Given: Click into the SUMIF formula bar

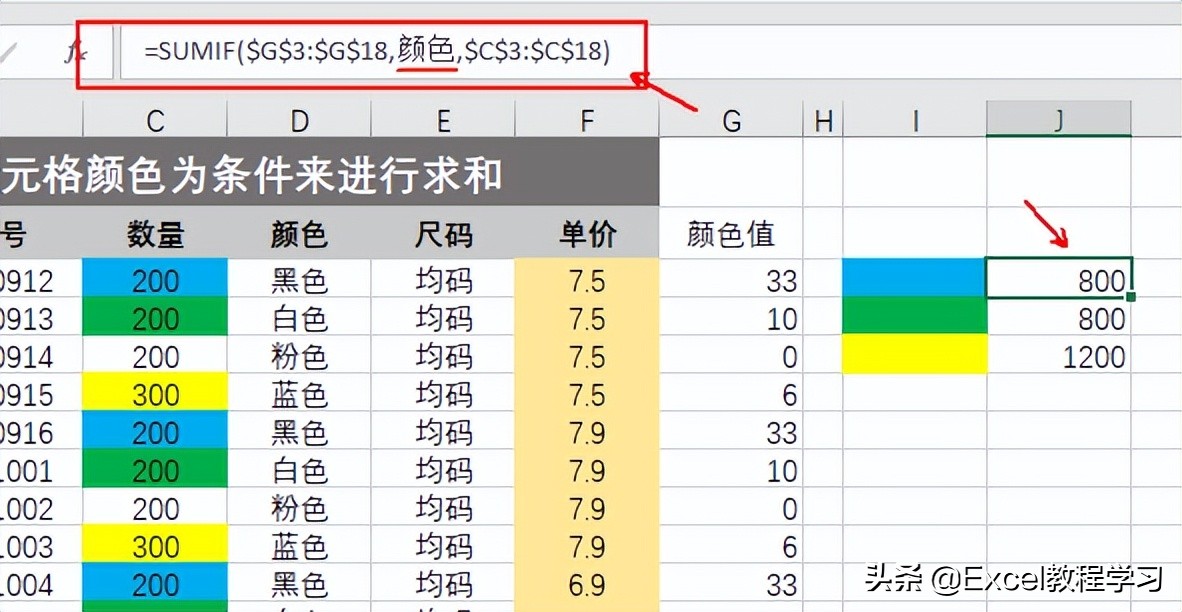Looking at the screenshot, I should click(651, 53).
